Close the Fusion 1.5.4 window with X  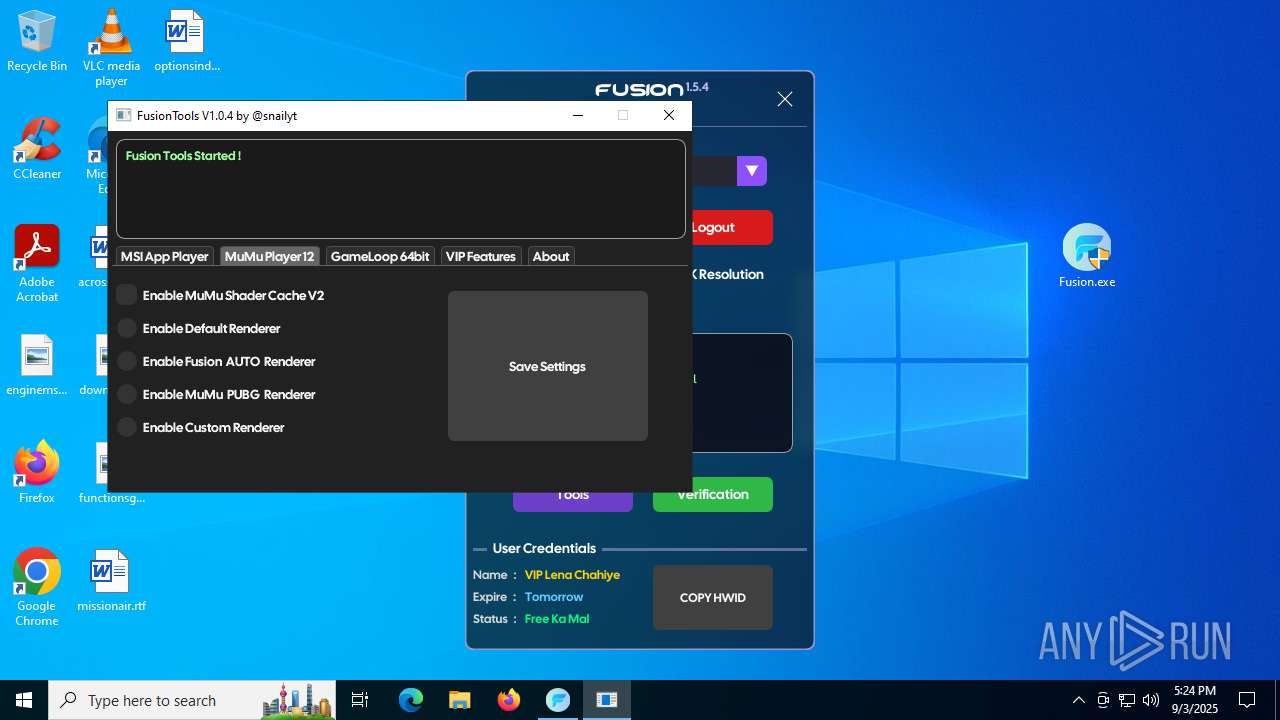click(785, 99)
